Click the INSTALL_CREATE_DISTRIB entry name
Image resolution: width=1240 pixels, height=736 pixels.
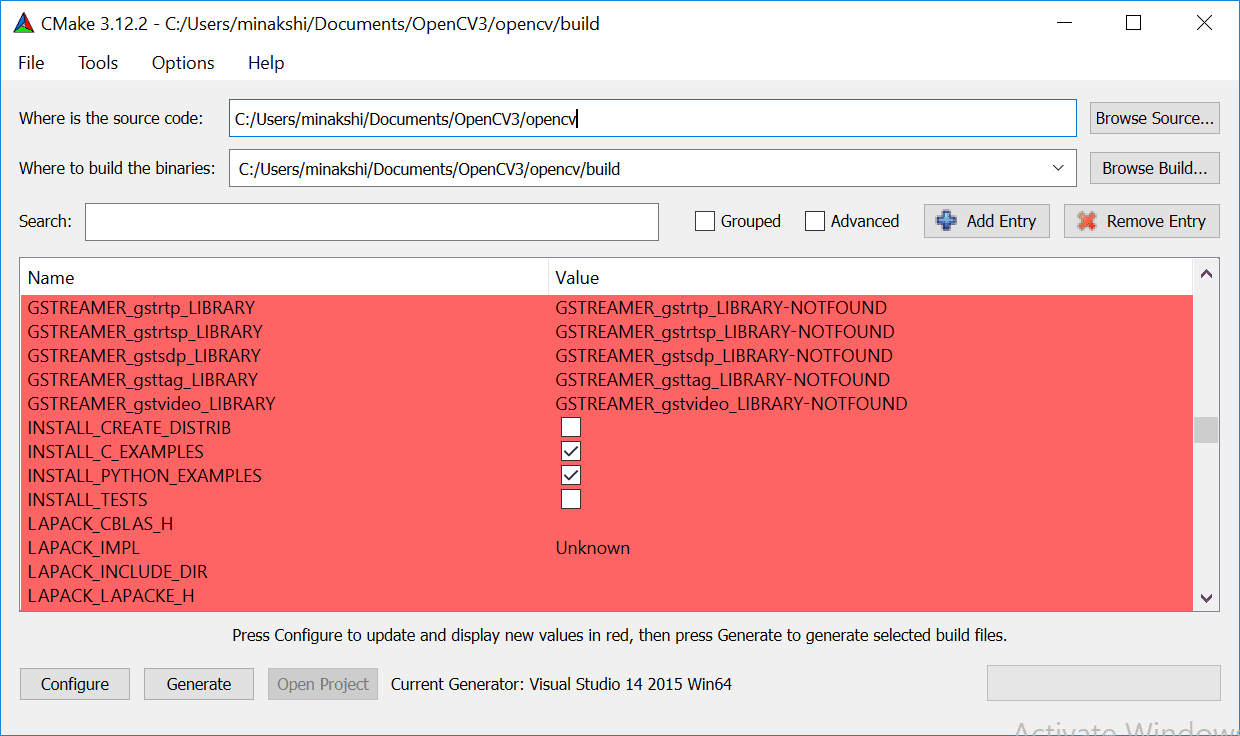129,427
